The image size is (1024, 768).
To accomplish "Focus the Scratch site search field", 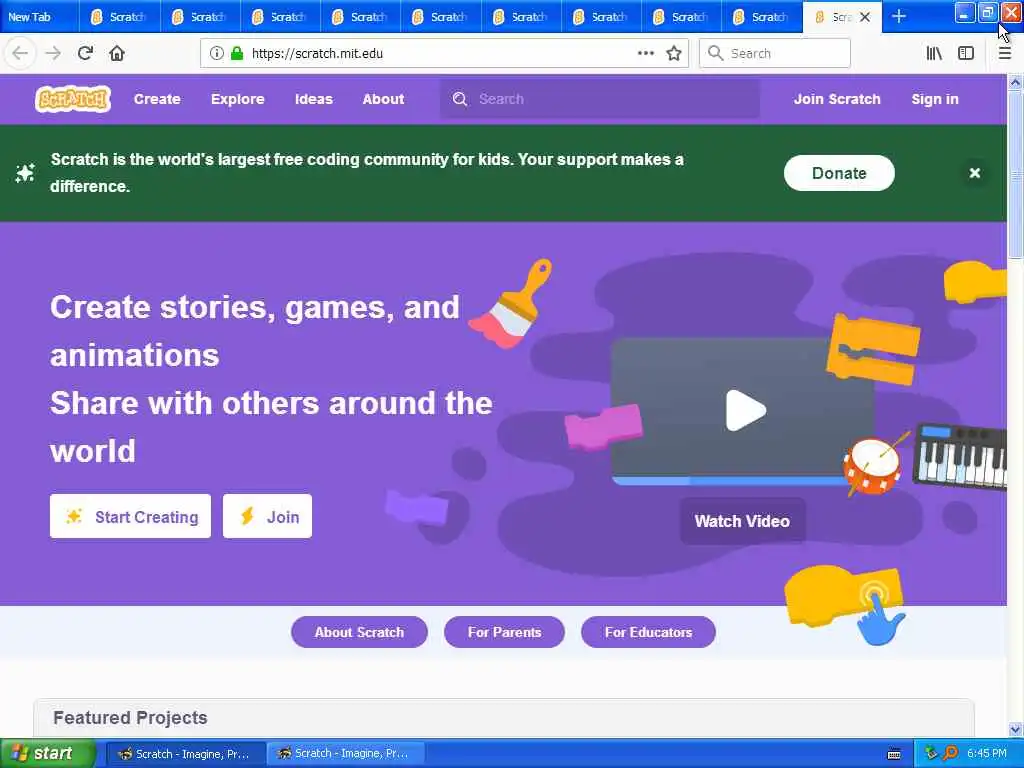I will [600, 99].
